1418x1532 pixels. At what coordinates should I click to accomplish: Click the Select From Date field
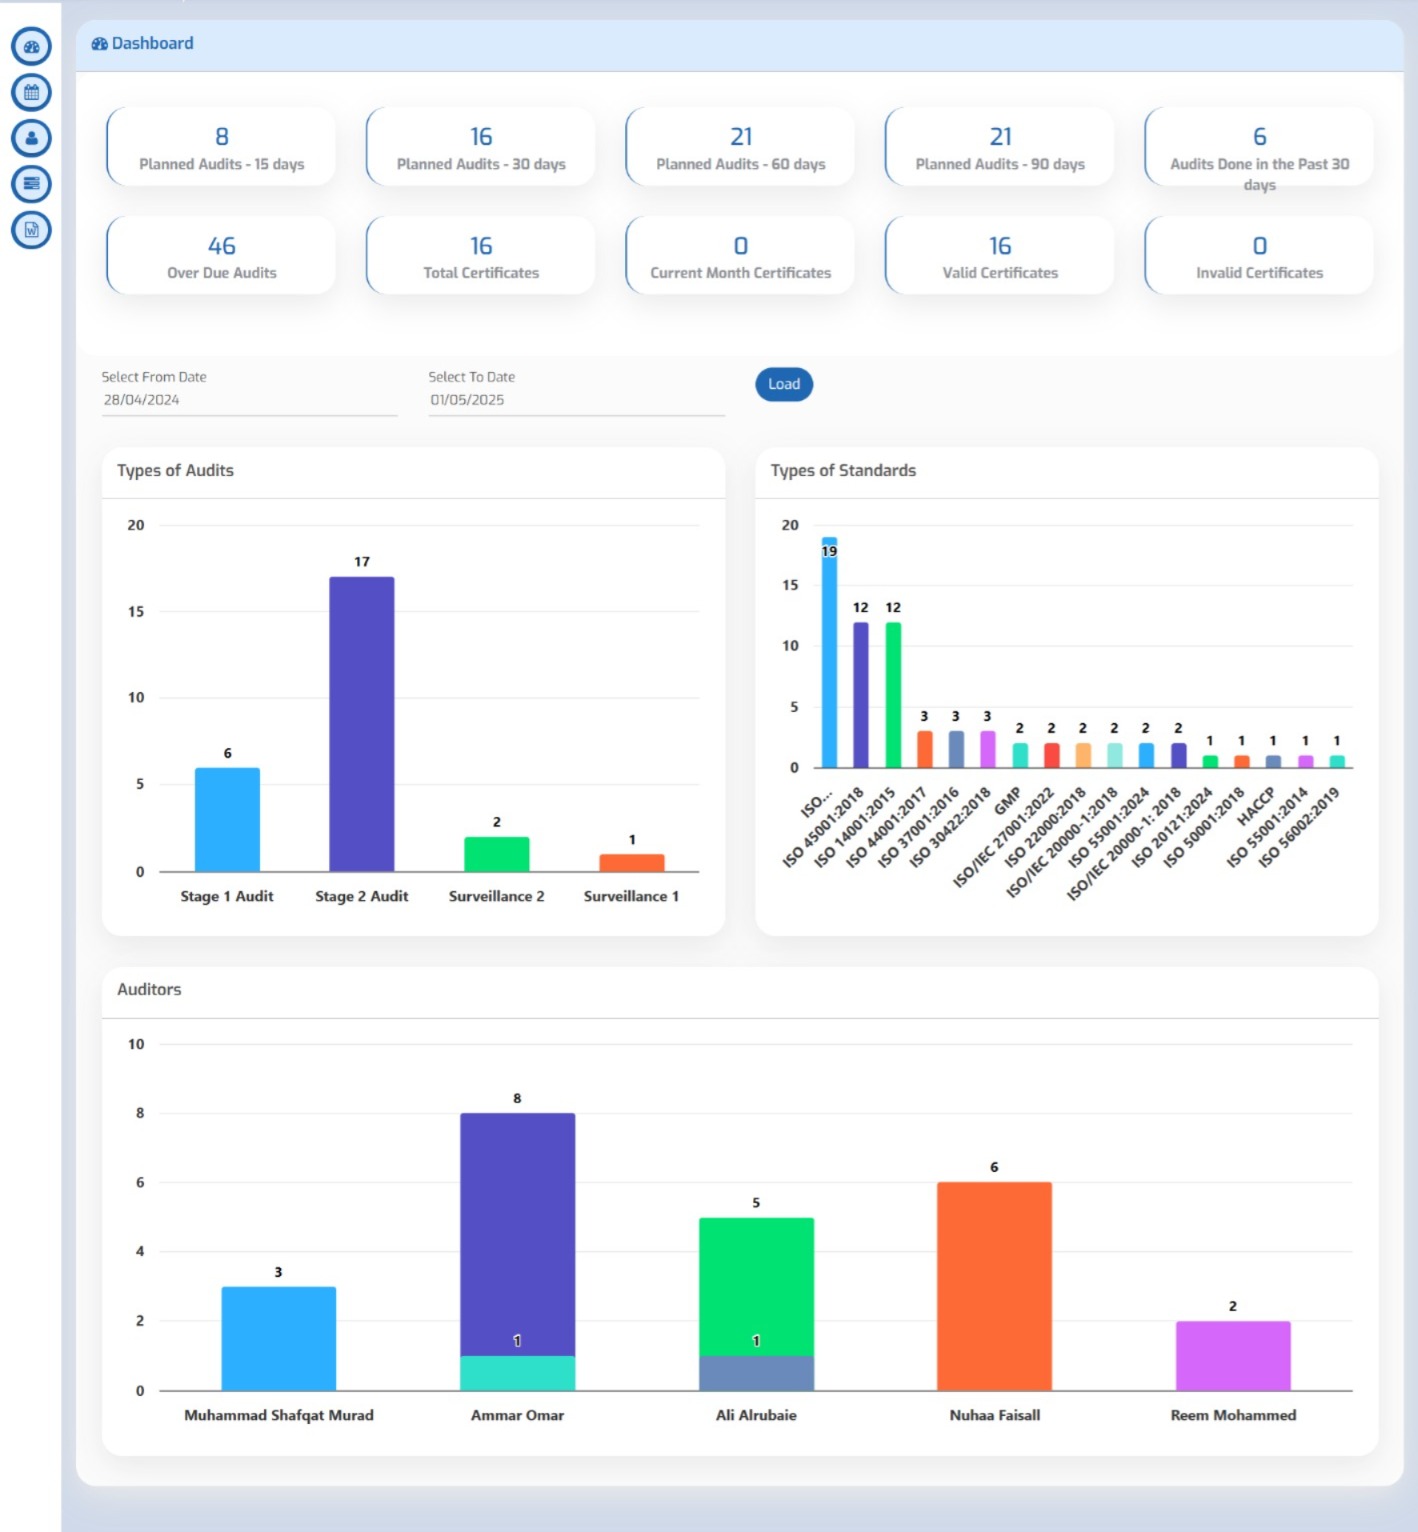point(249,400)
